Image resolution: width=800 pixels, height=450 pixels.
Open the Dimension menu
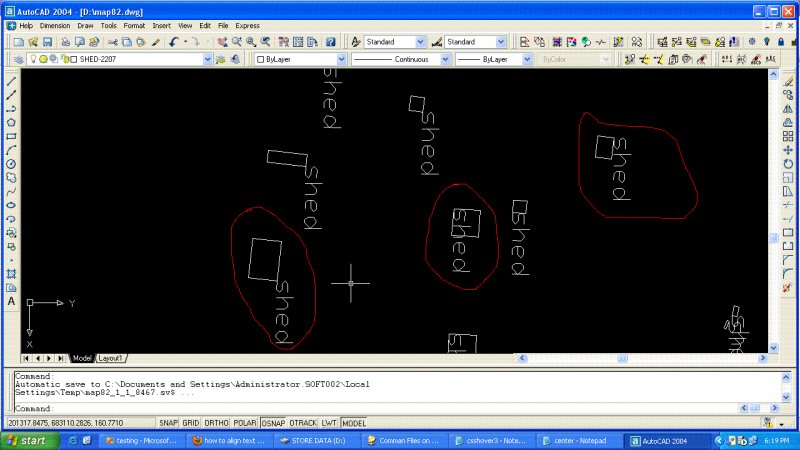pyautogui.click(x=55, y=26)
